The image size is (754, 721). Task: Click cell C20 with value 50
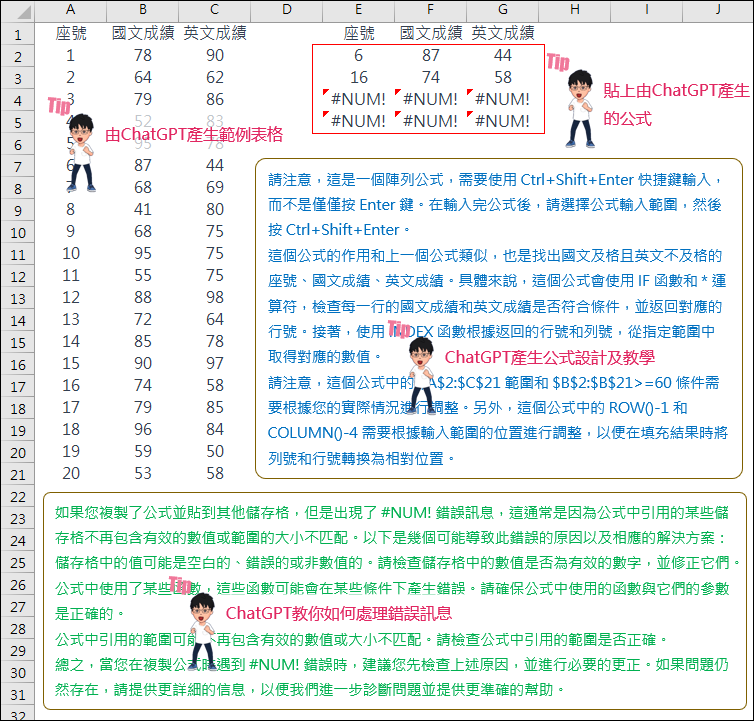pyautogui.click(x=215, y=451)
